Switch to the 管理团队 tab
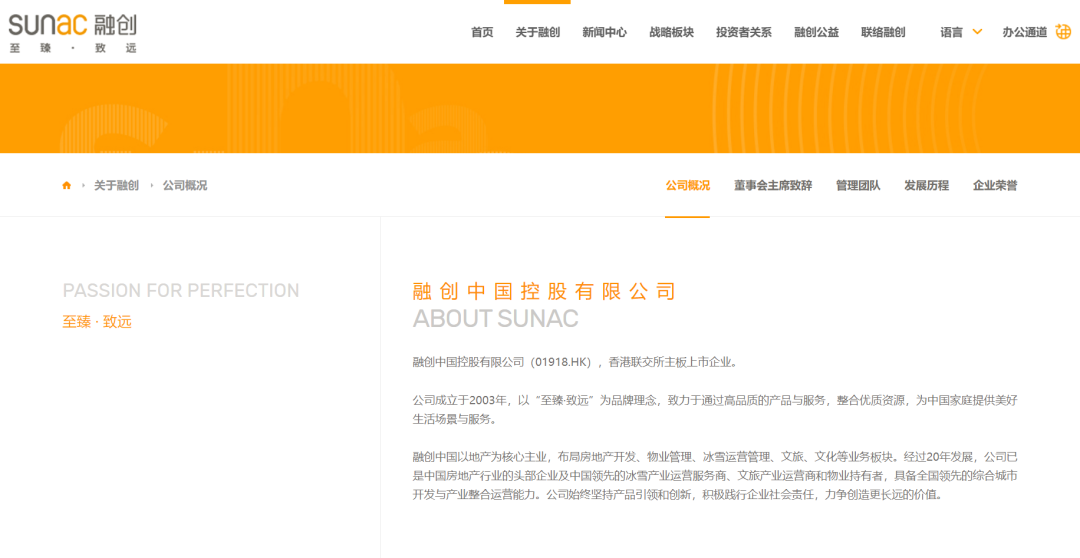1080x558 pixels. (x=858, y=185)
